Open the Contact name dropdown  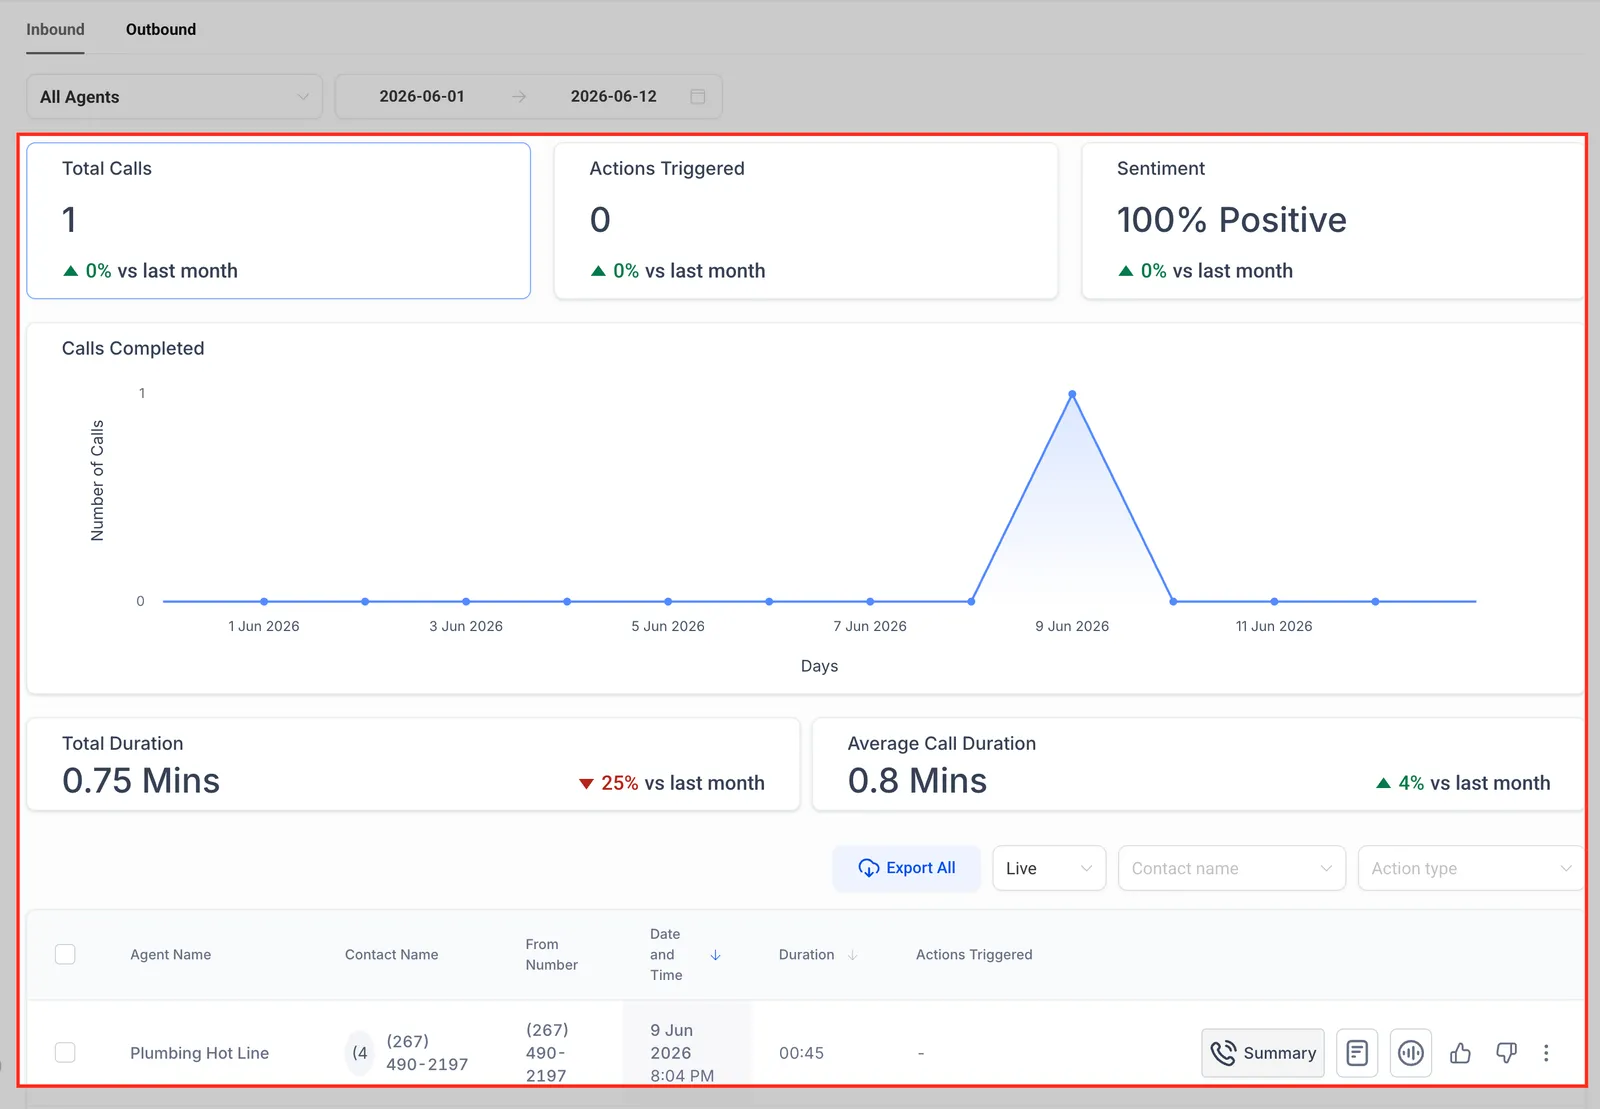(1231, 868)
